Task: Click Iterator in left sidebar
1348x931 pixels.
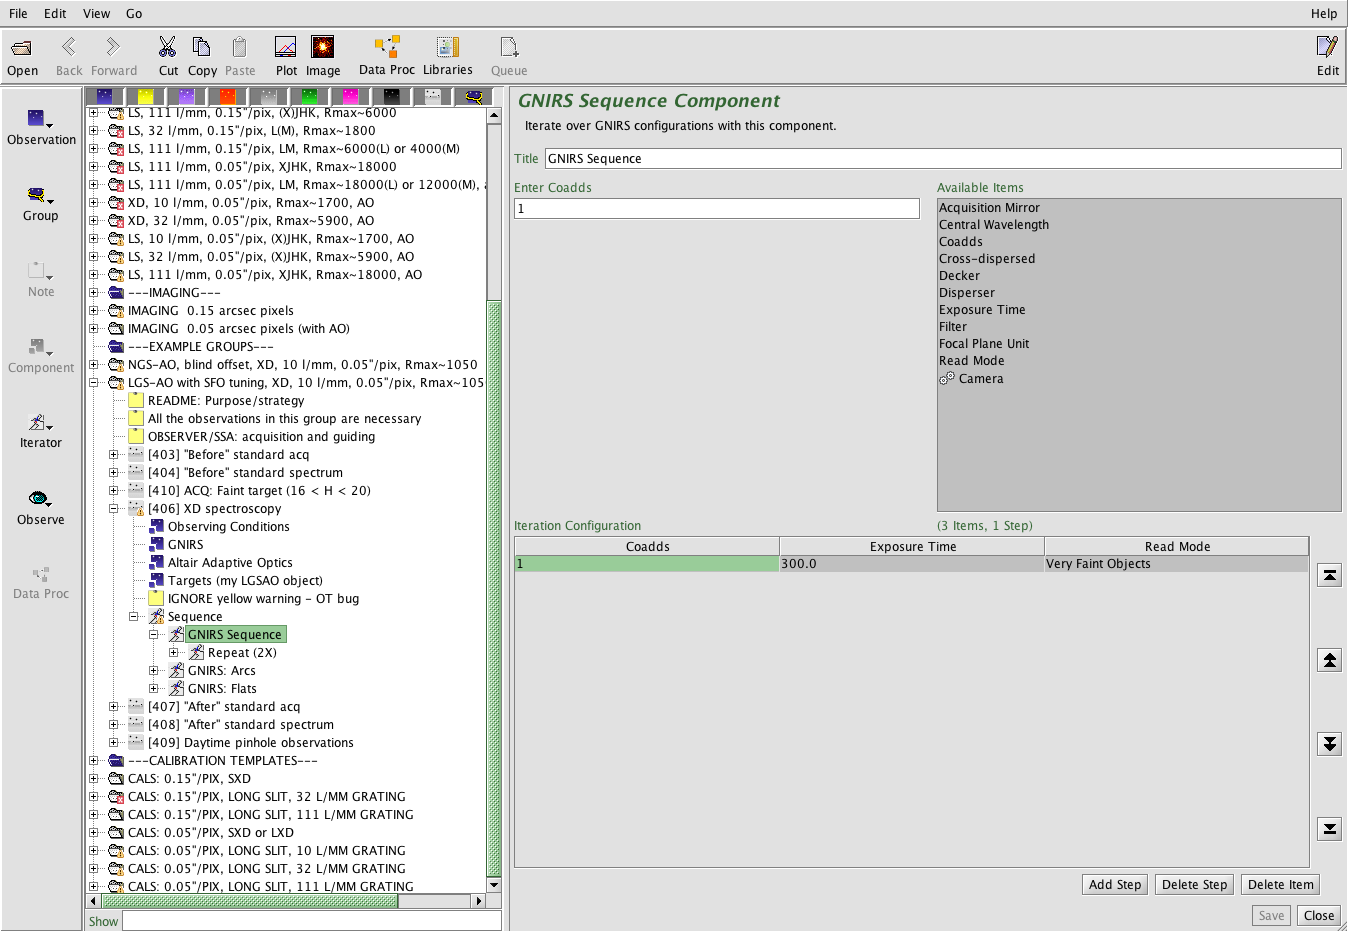Action: [41, 432]
